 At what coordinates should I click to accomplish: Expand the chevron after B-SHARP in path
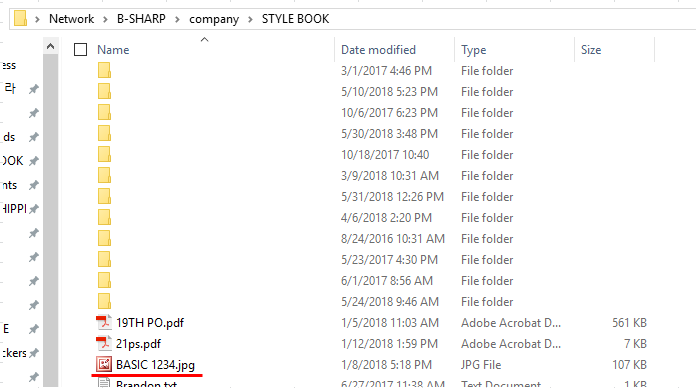pyautogui.click(x=177, y=19)
